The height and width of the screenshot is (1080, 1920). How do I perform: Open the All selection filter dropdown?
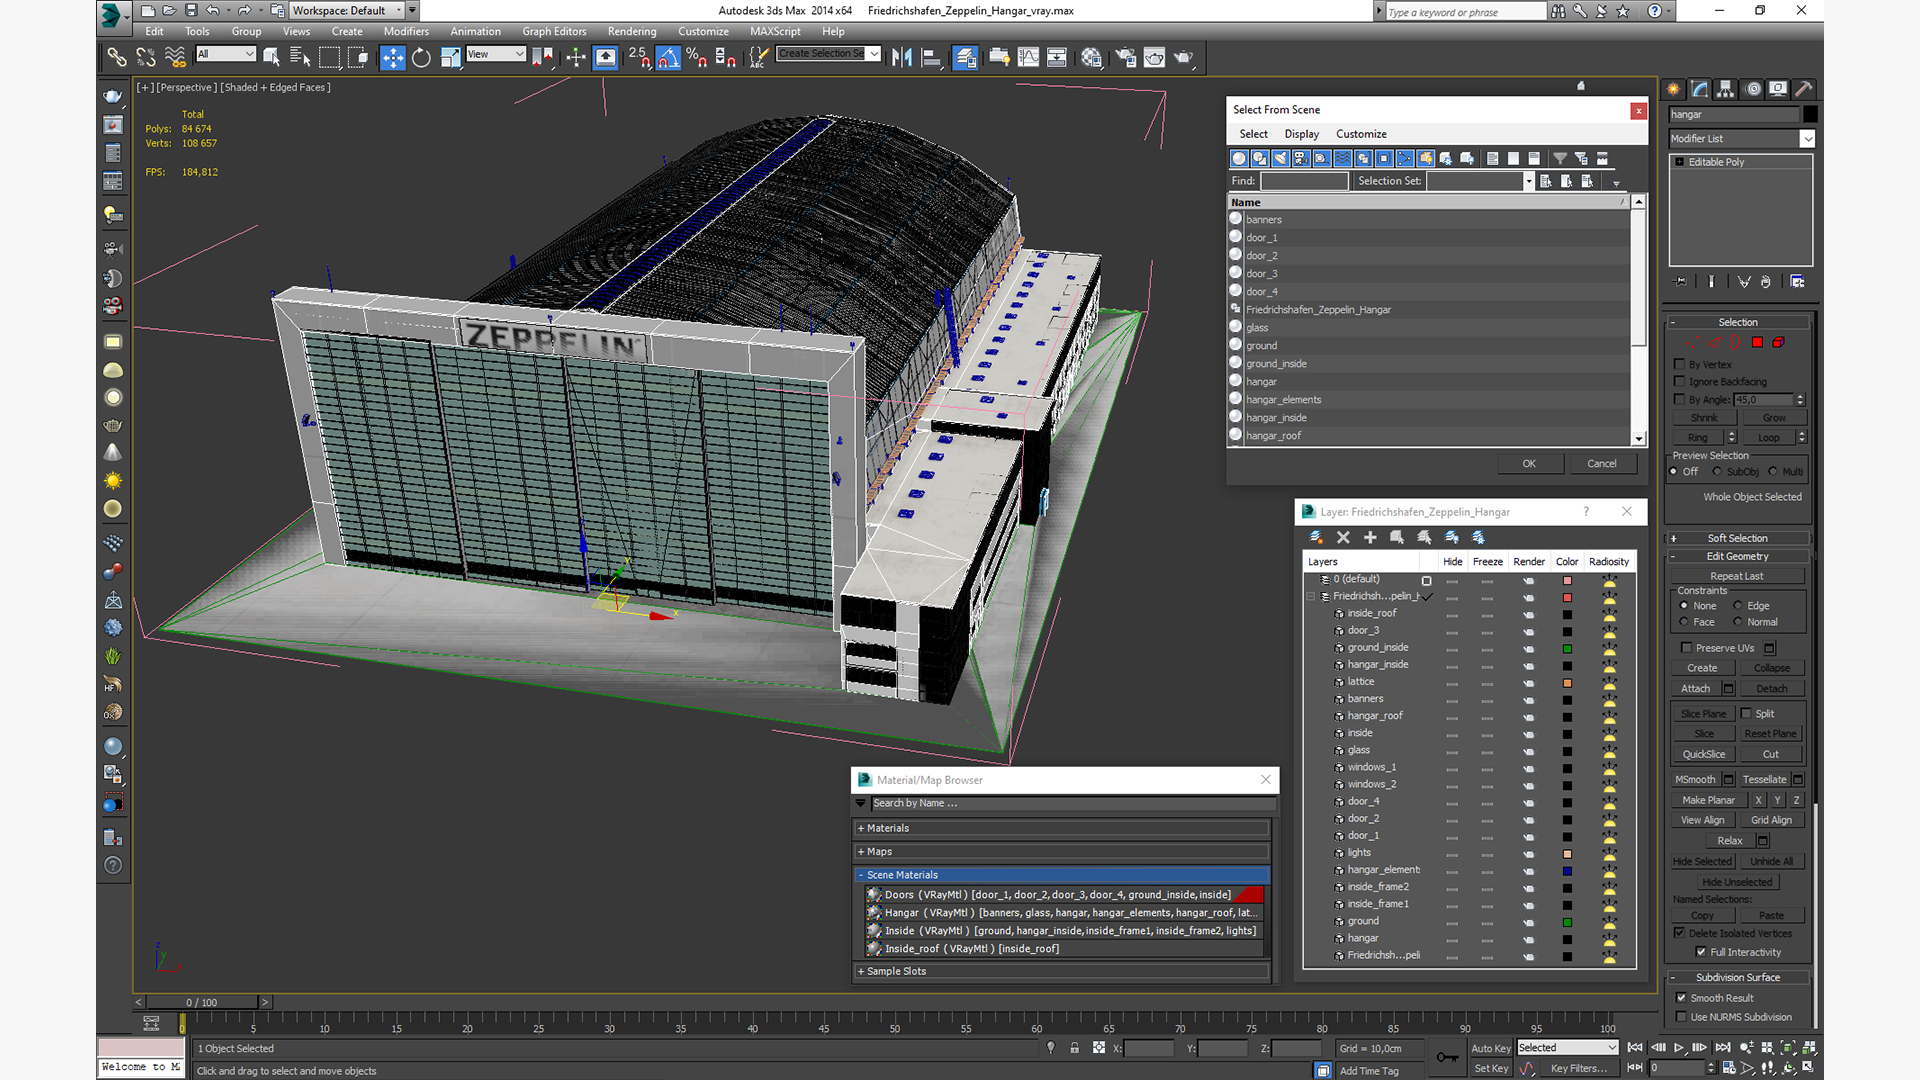[226, 54]
